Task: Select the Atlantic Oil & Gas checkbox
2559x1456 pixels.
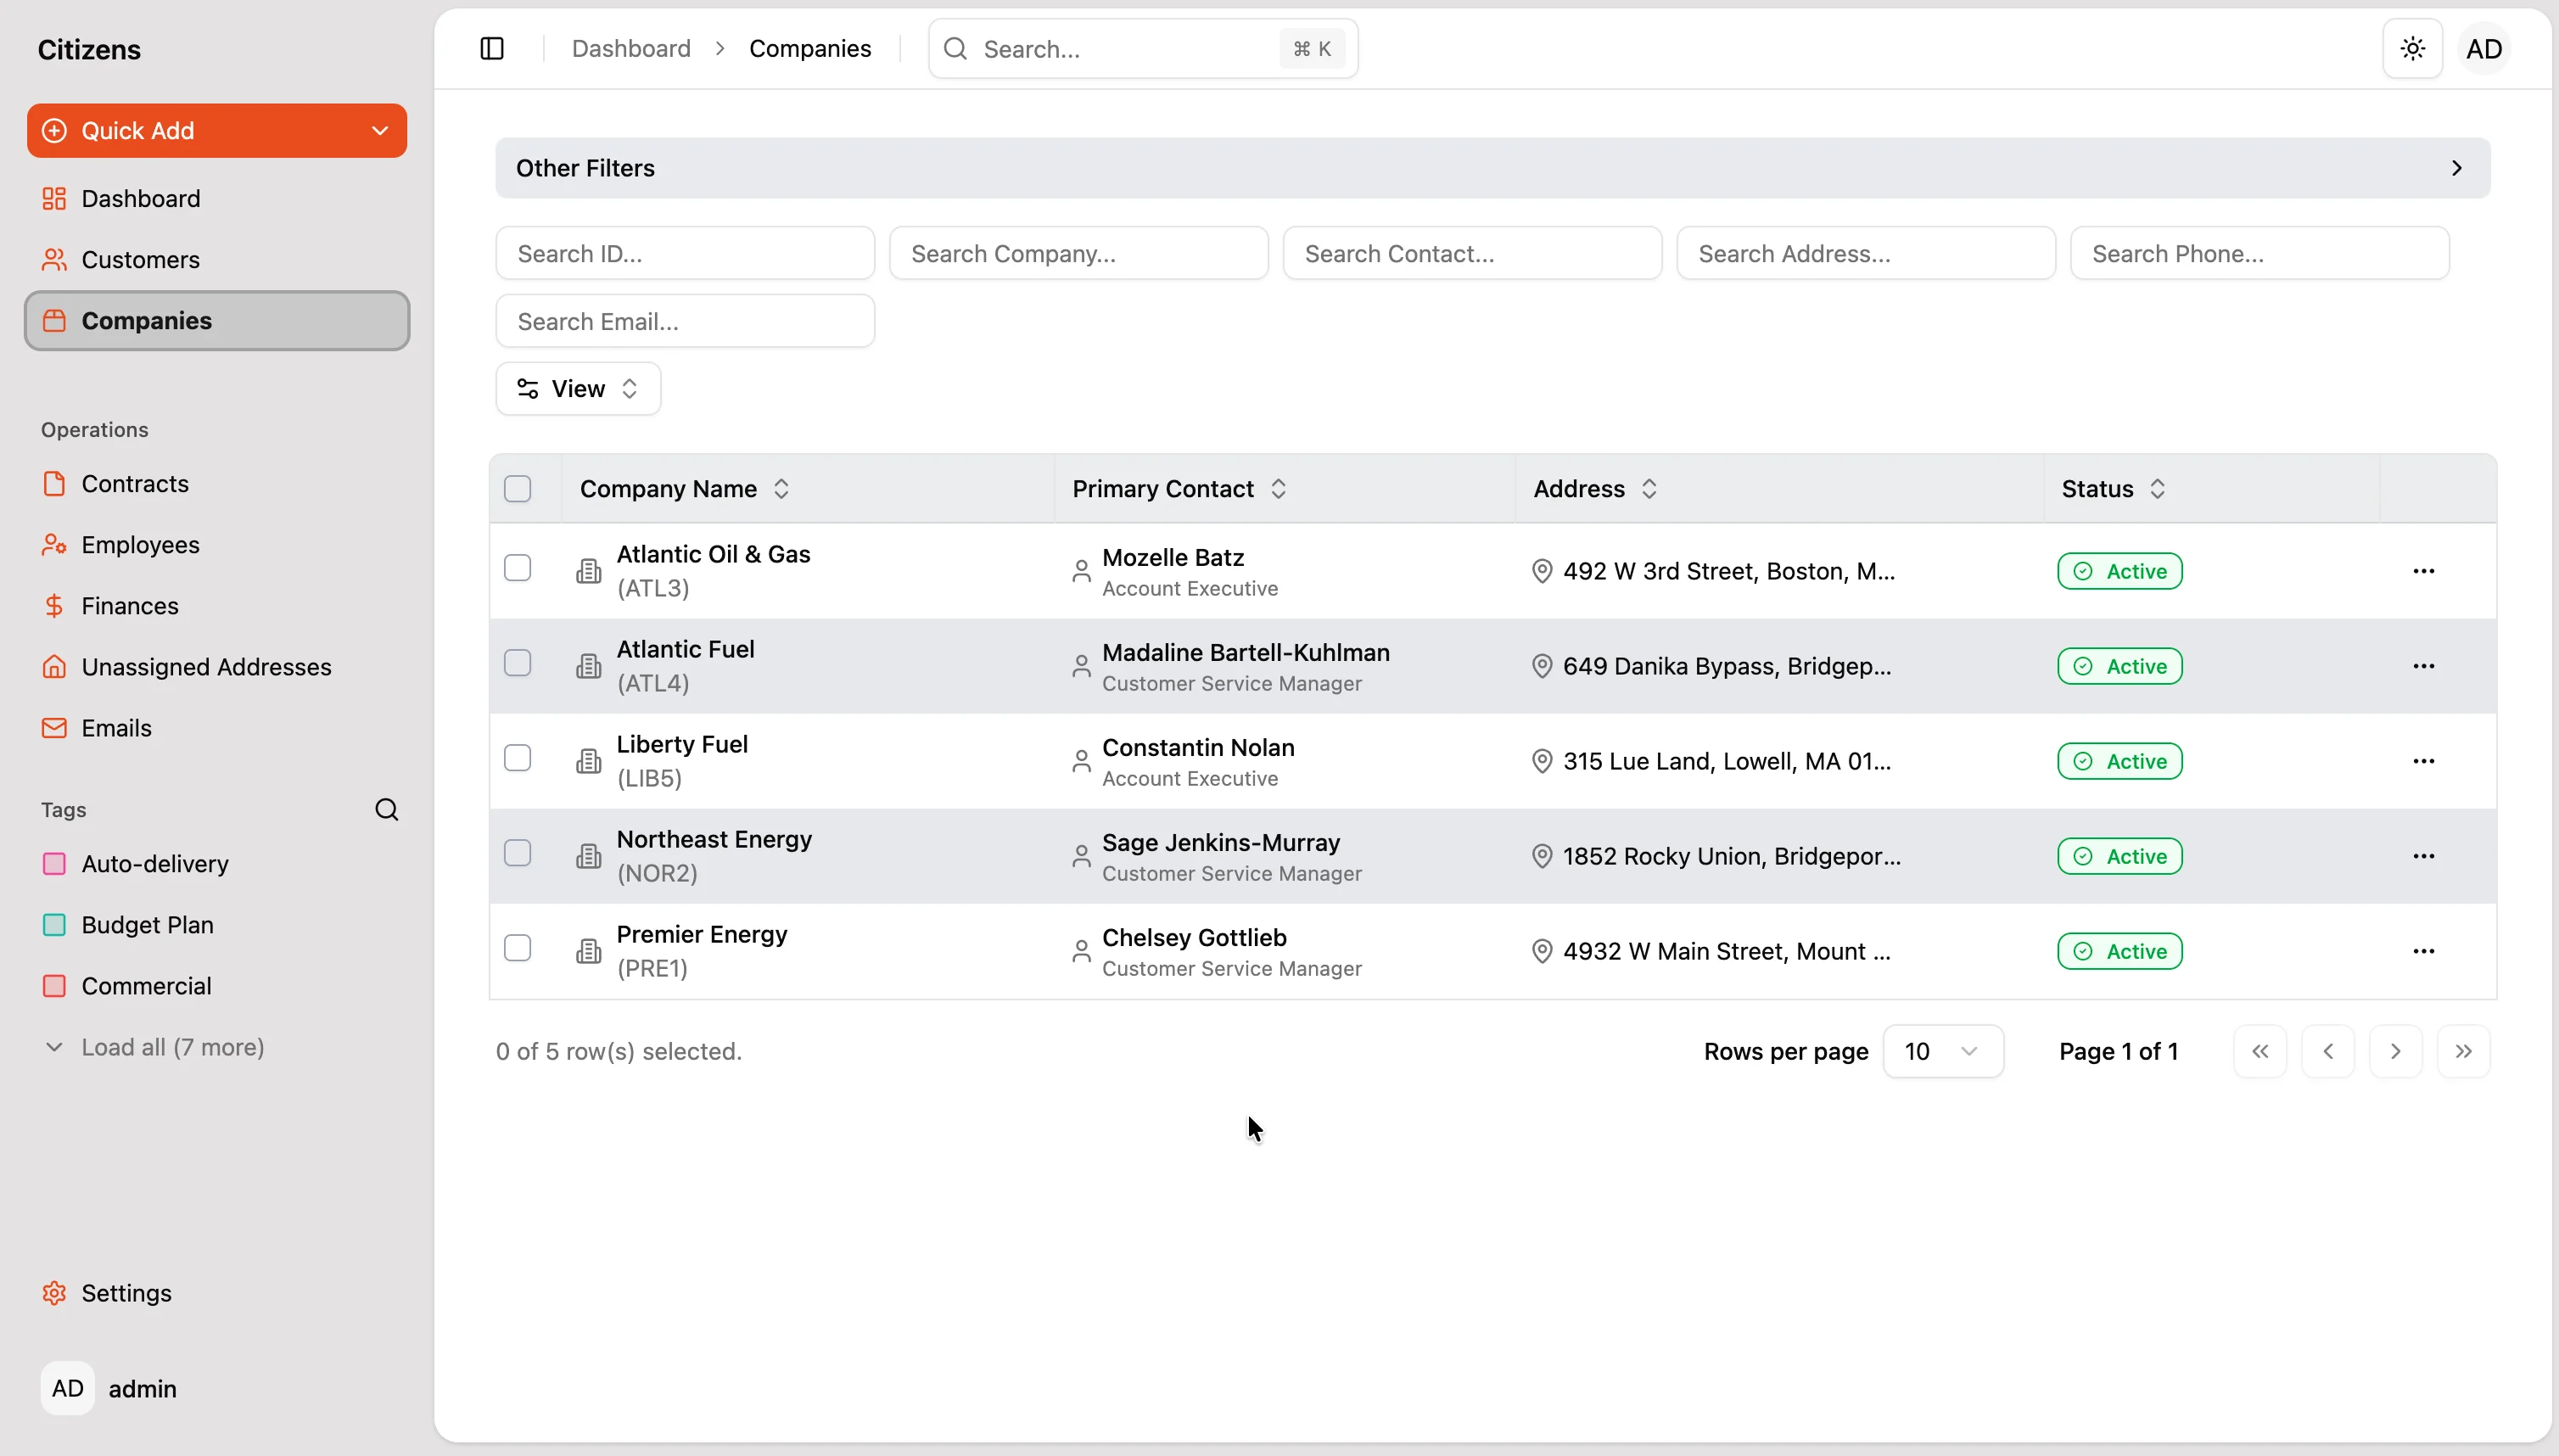Action: click(517, 568)
